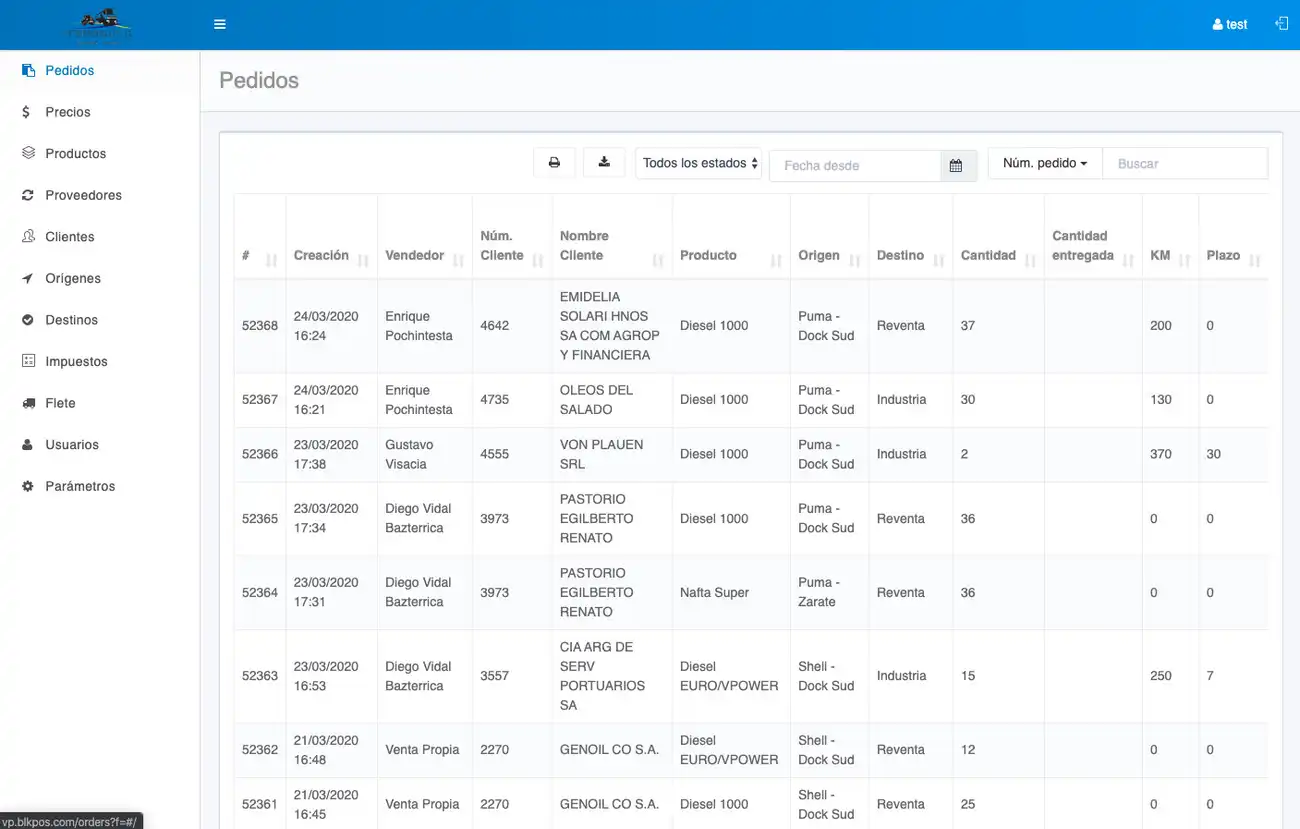This screenshot has height=829, width=1300.
Task: Click the logout icon at top right
Action: point(1281,24)
